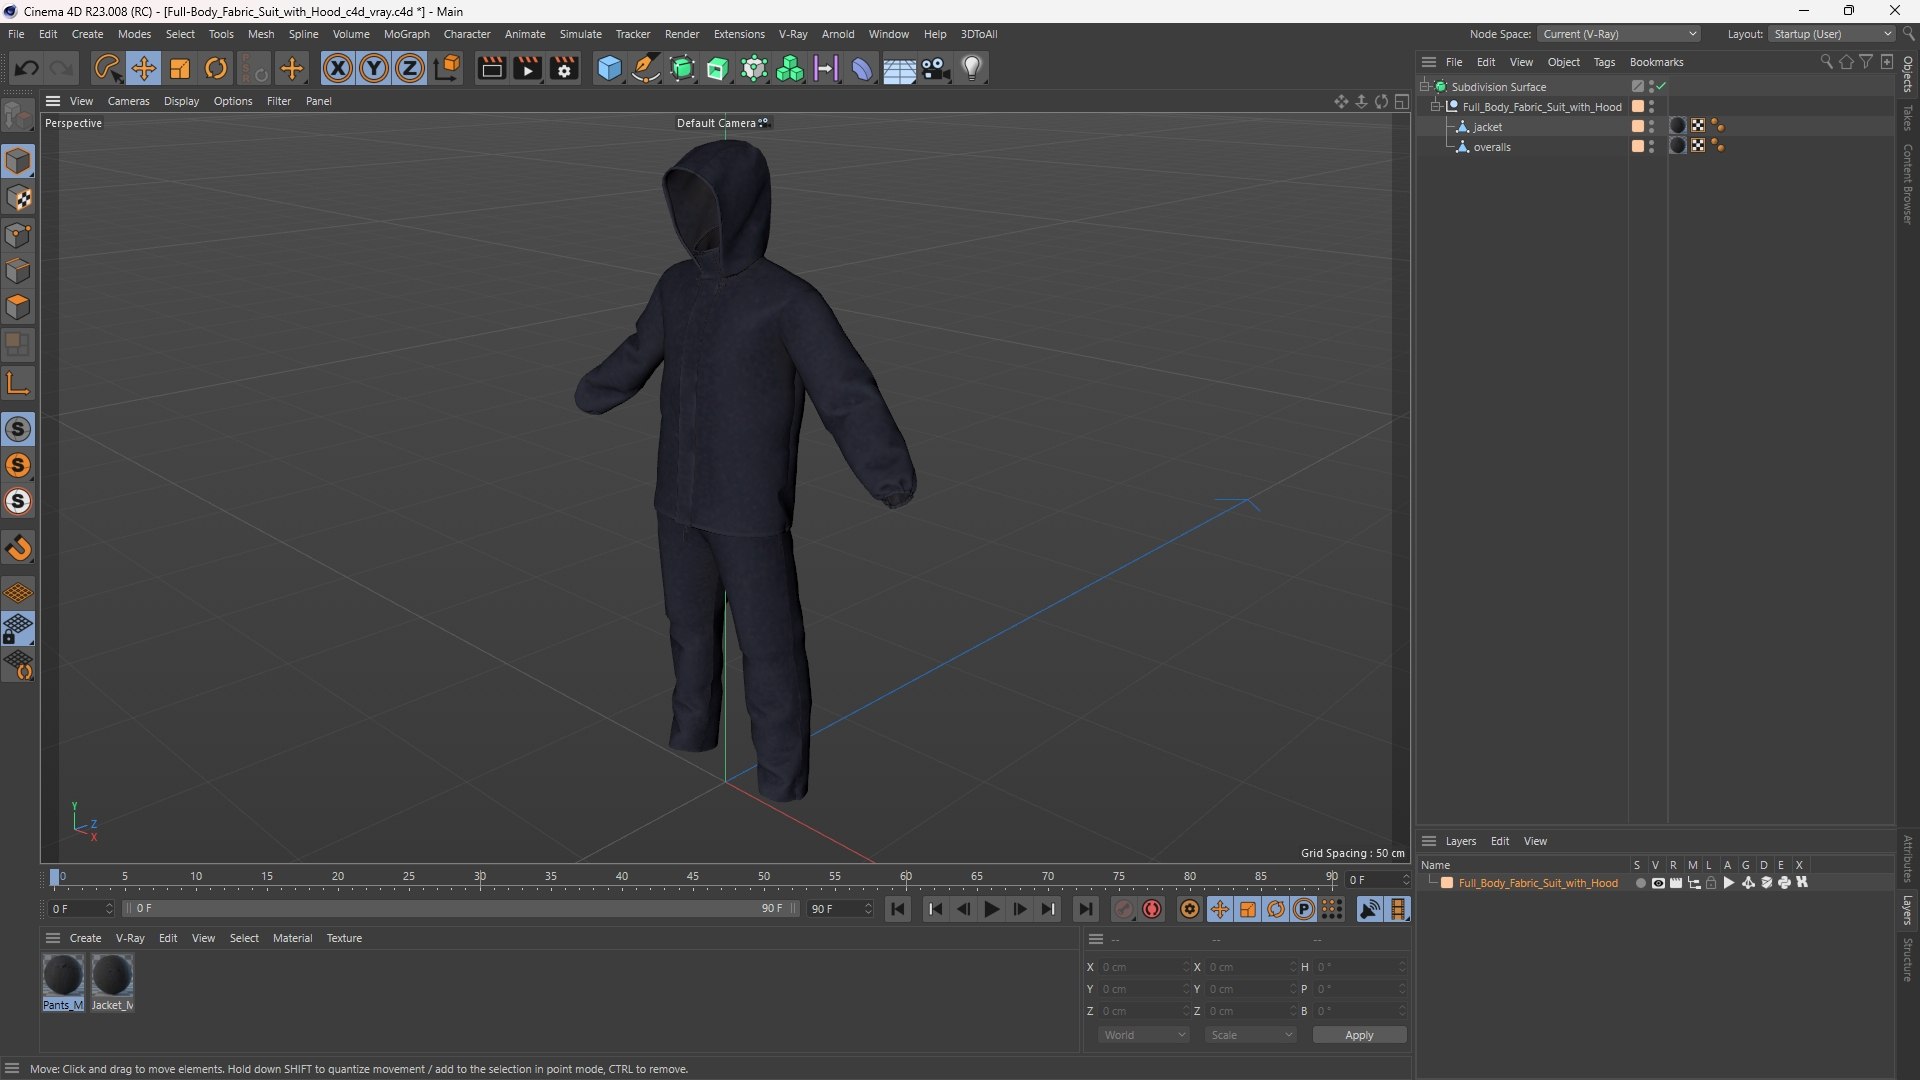The height and width of the screenshot is (1080, 1920).
Task: Click the X position input field
Action: [x=1143, y=967]
